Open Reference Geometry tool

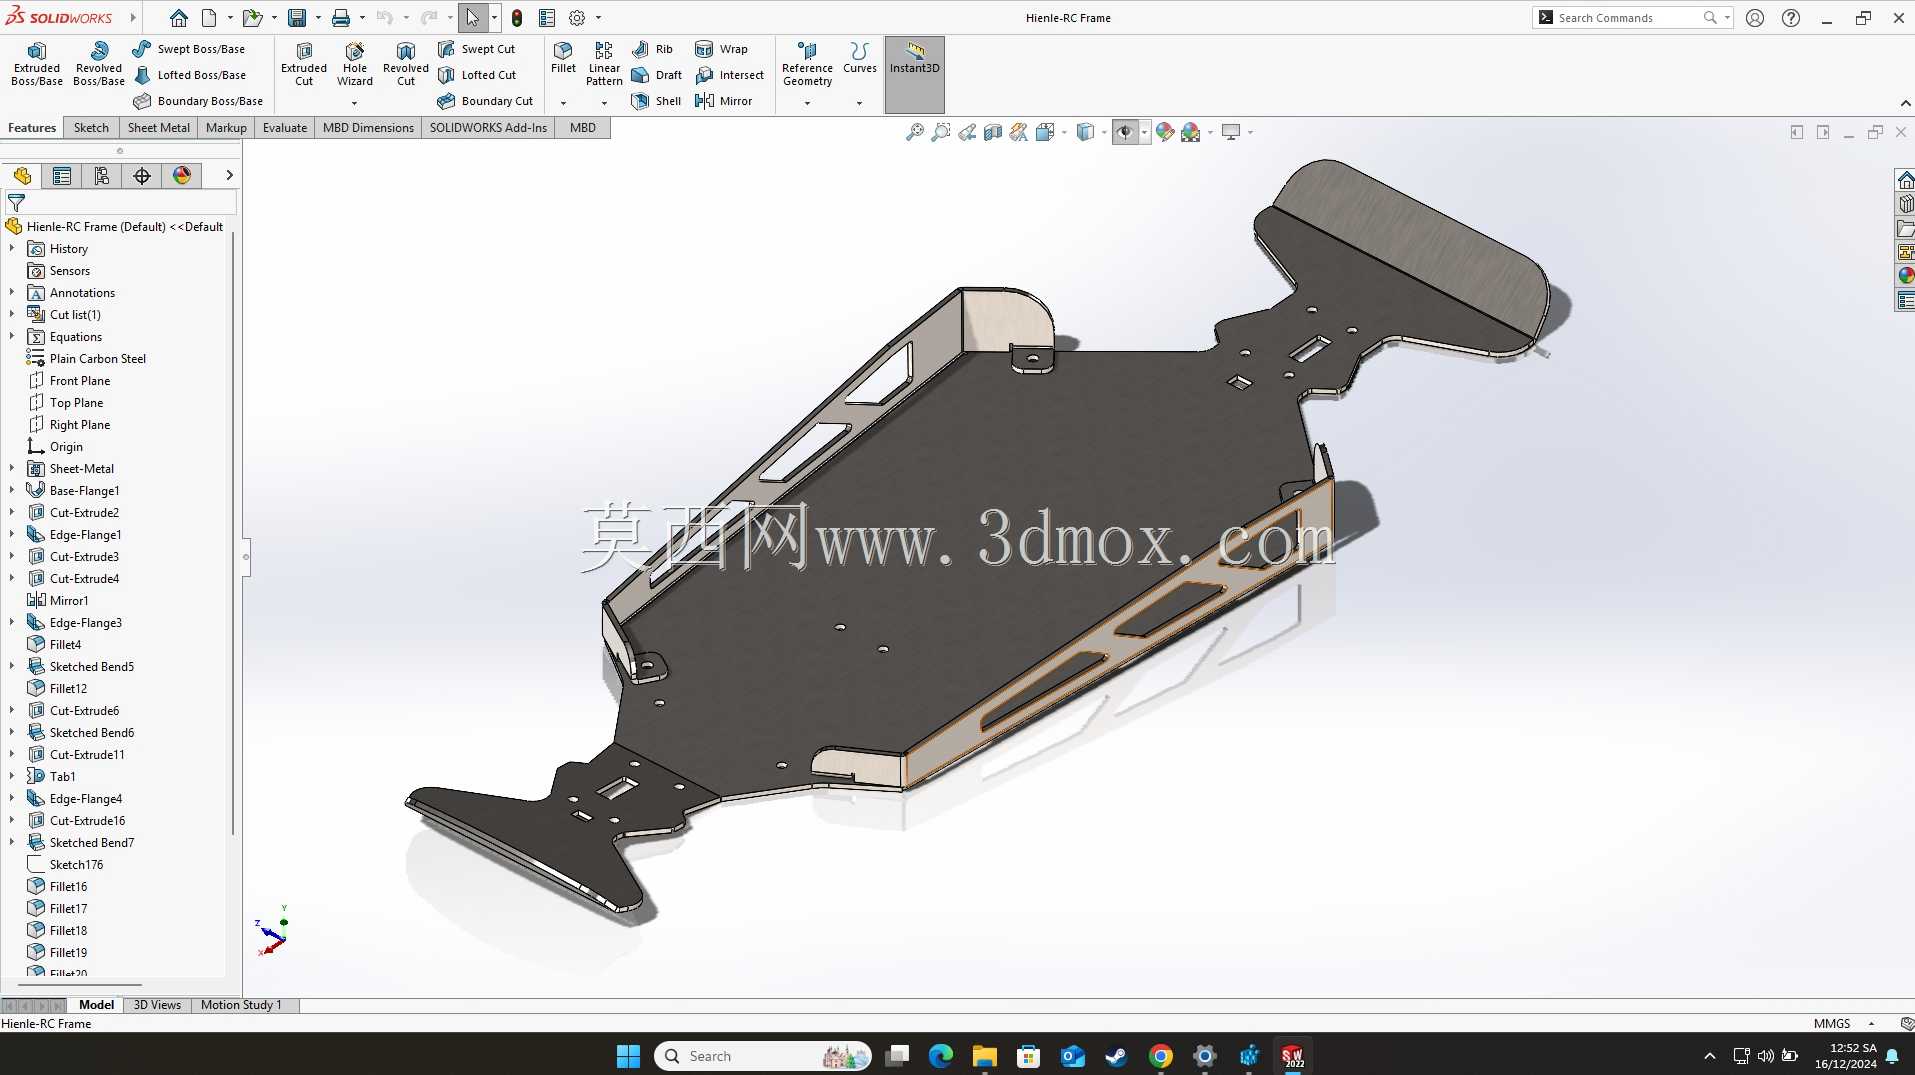point(807,64)
